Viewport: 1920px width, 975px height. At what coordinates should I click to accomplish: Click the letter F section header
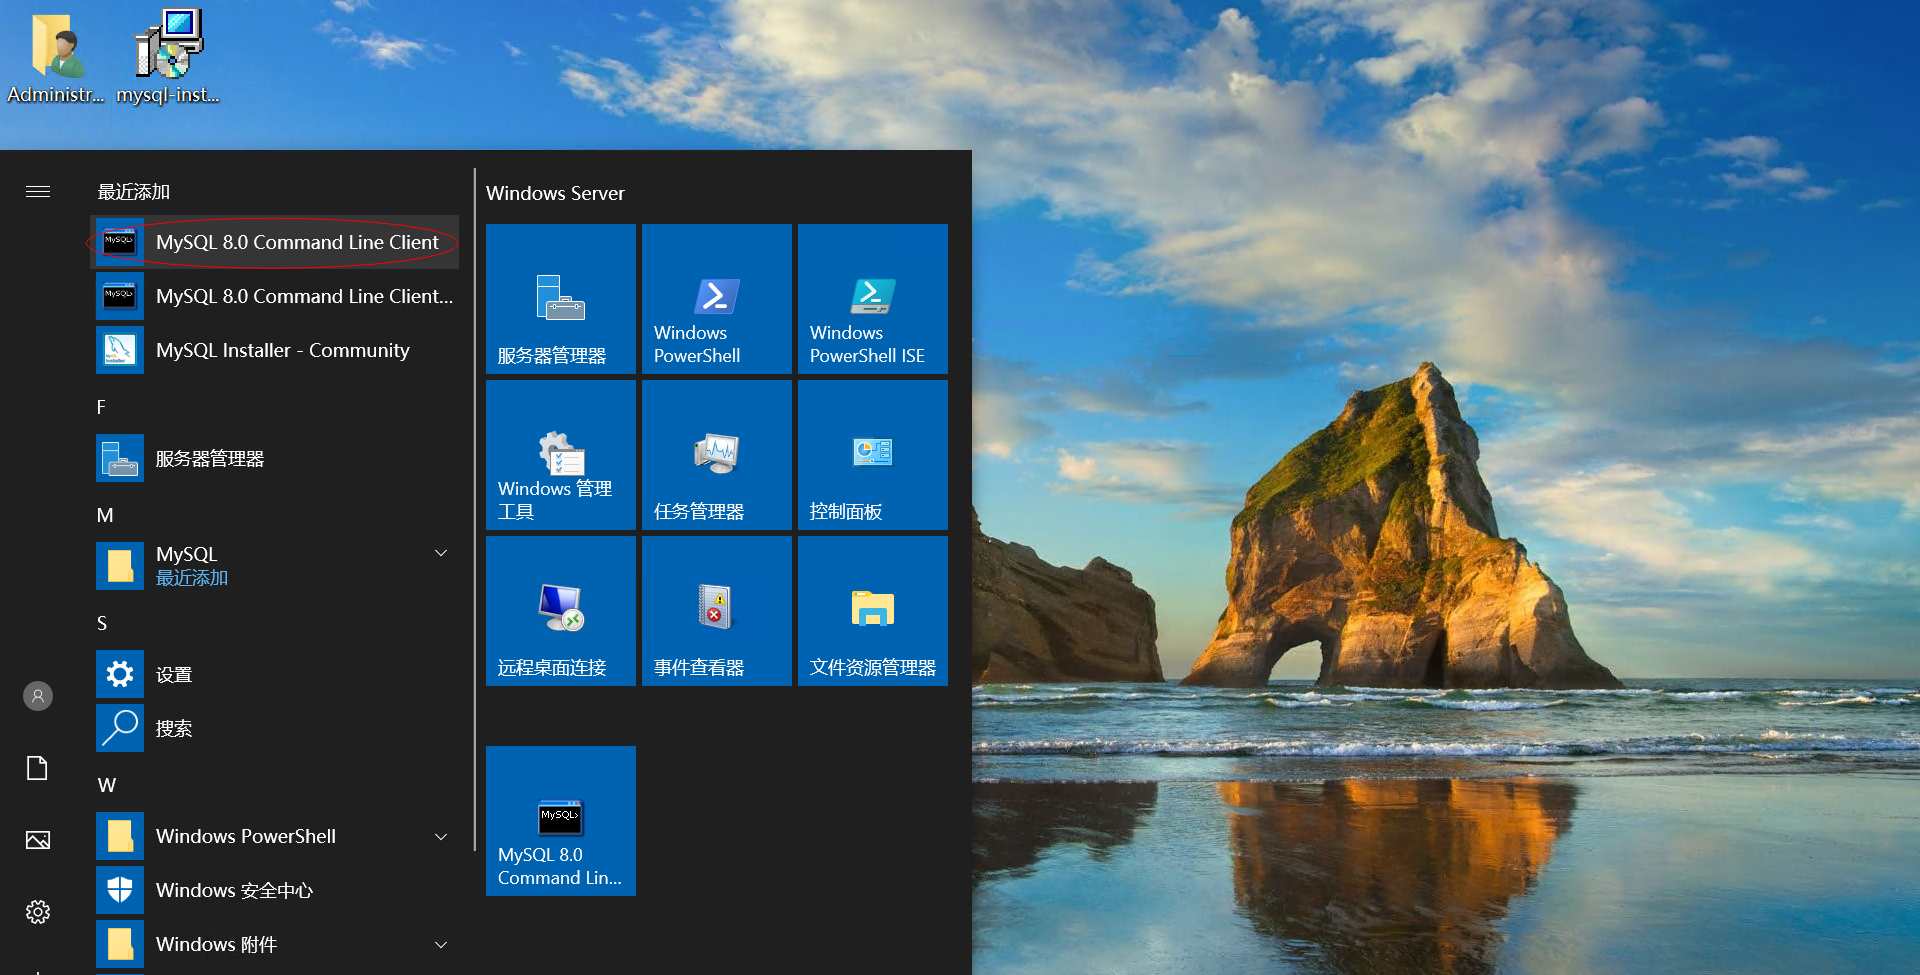pos(101,407)
